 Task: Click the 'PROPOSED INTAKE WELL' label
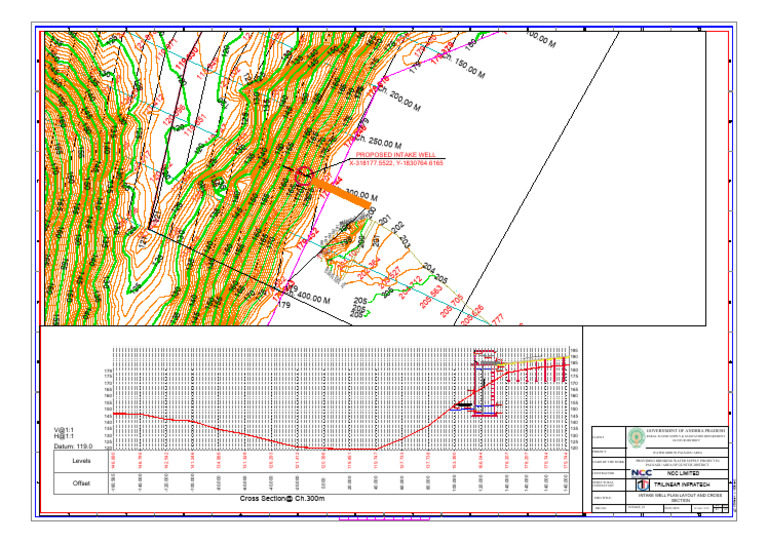coord(395,155)
